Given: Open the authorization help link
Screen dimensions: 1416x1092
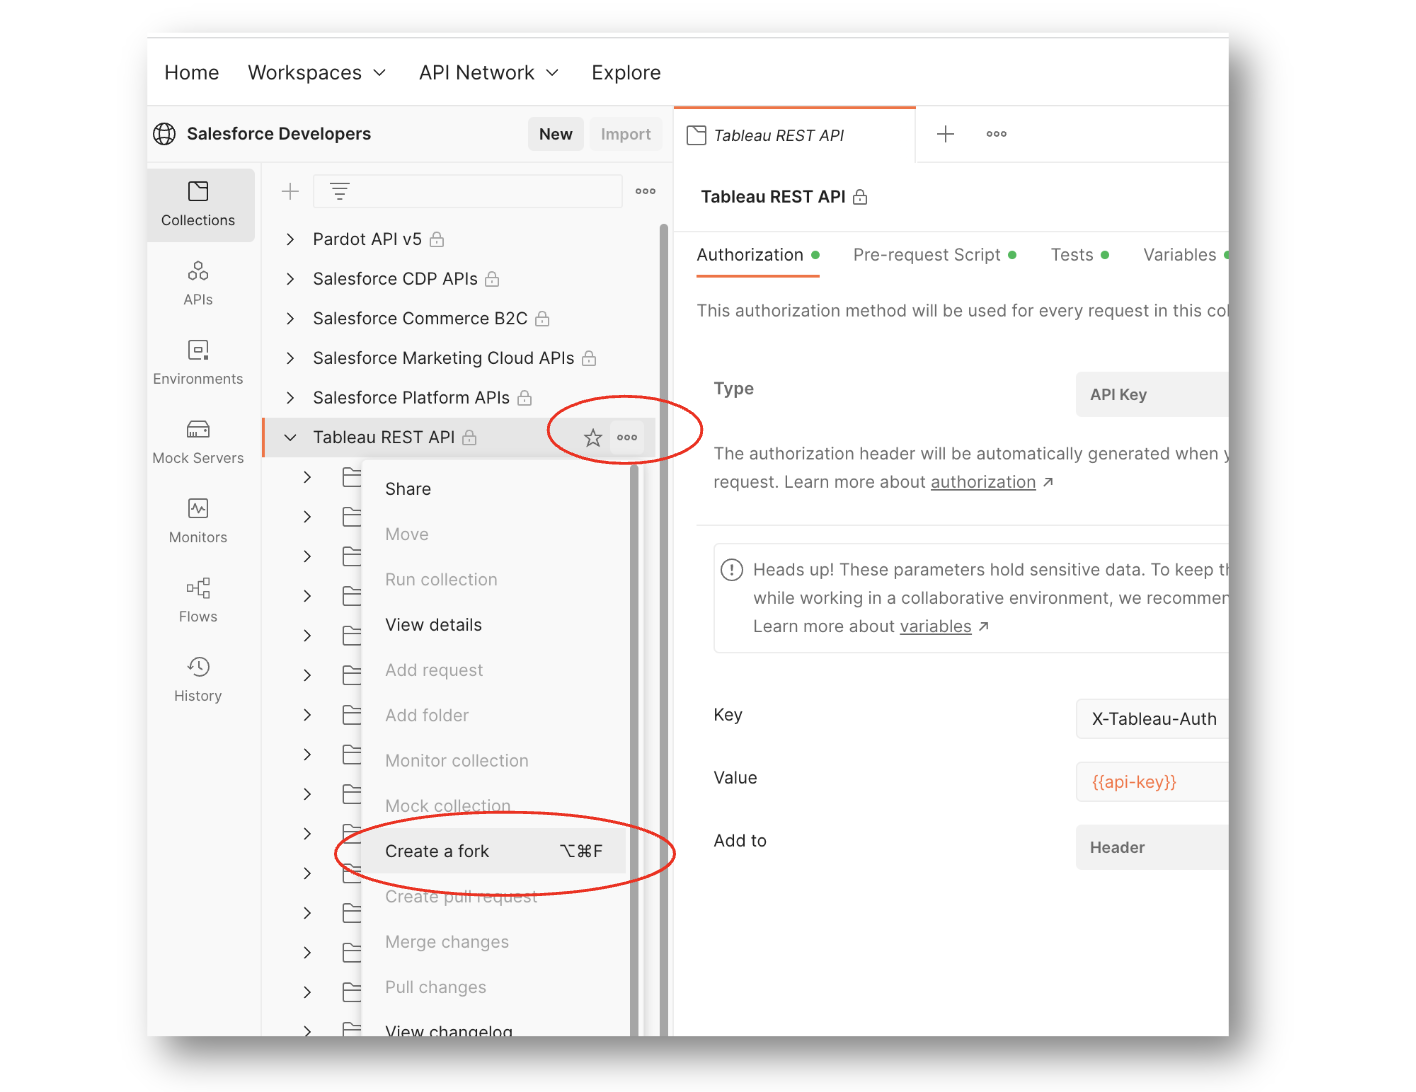Looking at the screenshot, I should (x=983, y=482).
